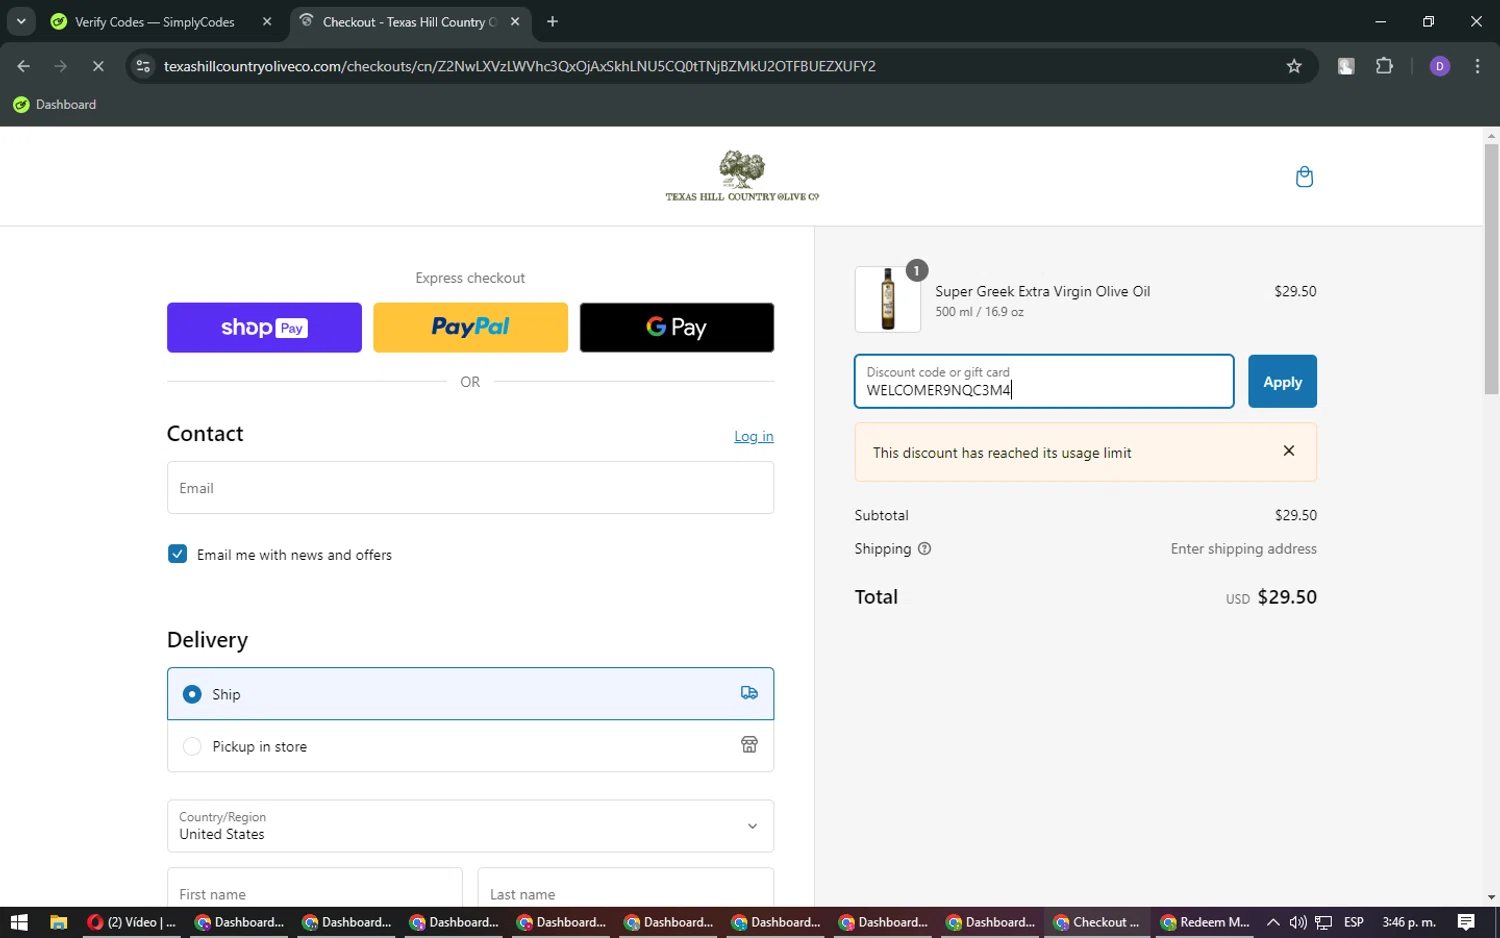This screenshot has width=1500, height=938.
Task: Stop loading the page
Action: click(98, 66)
